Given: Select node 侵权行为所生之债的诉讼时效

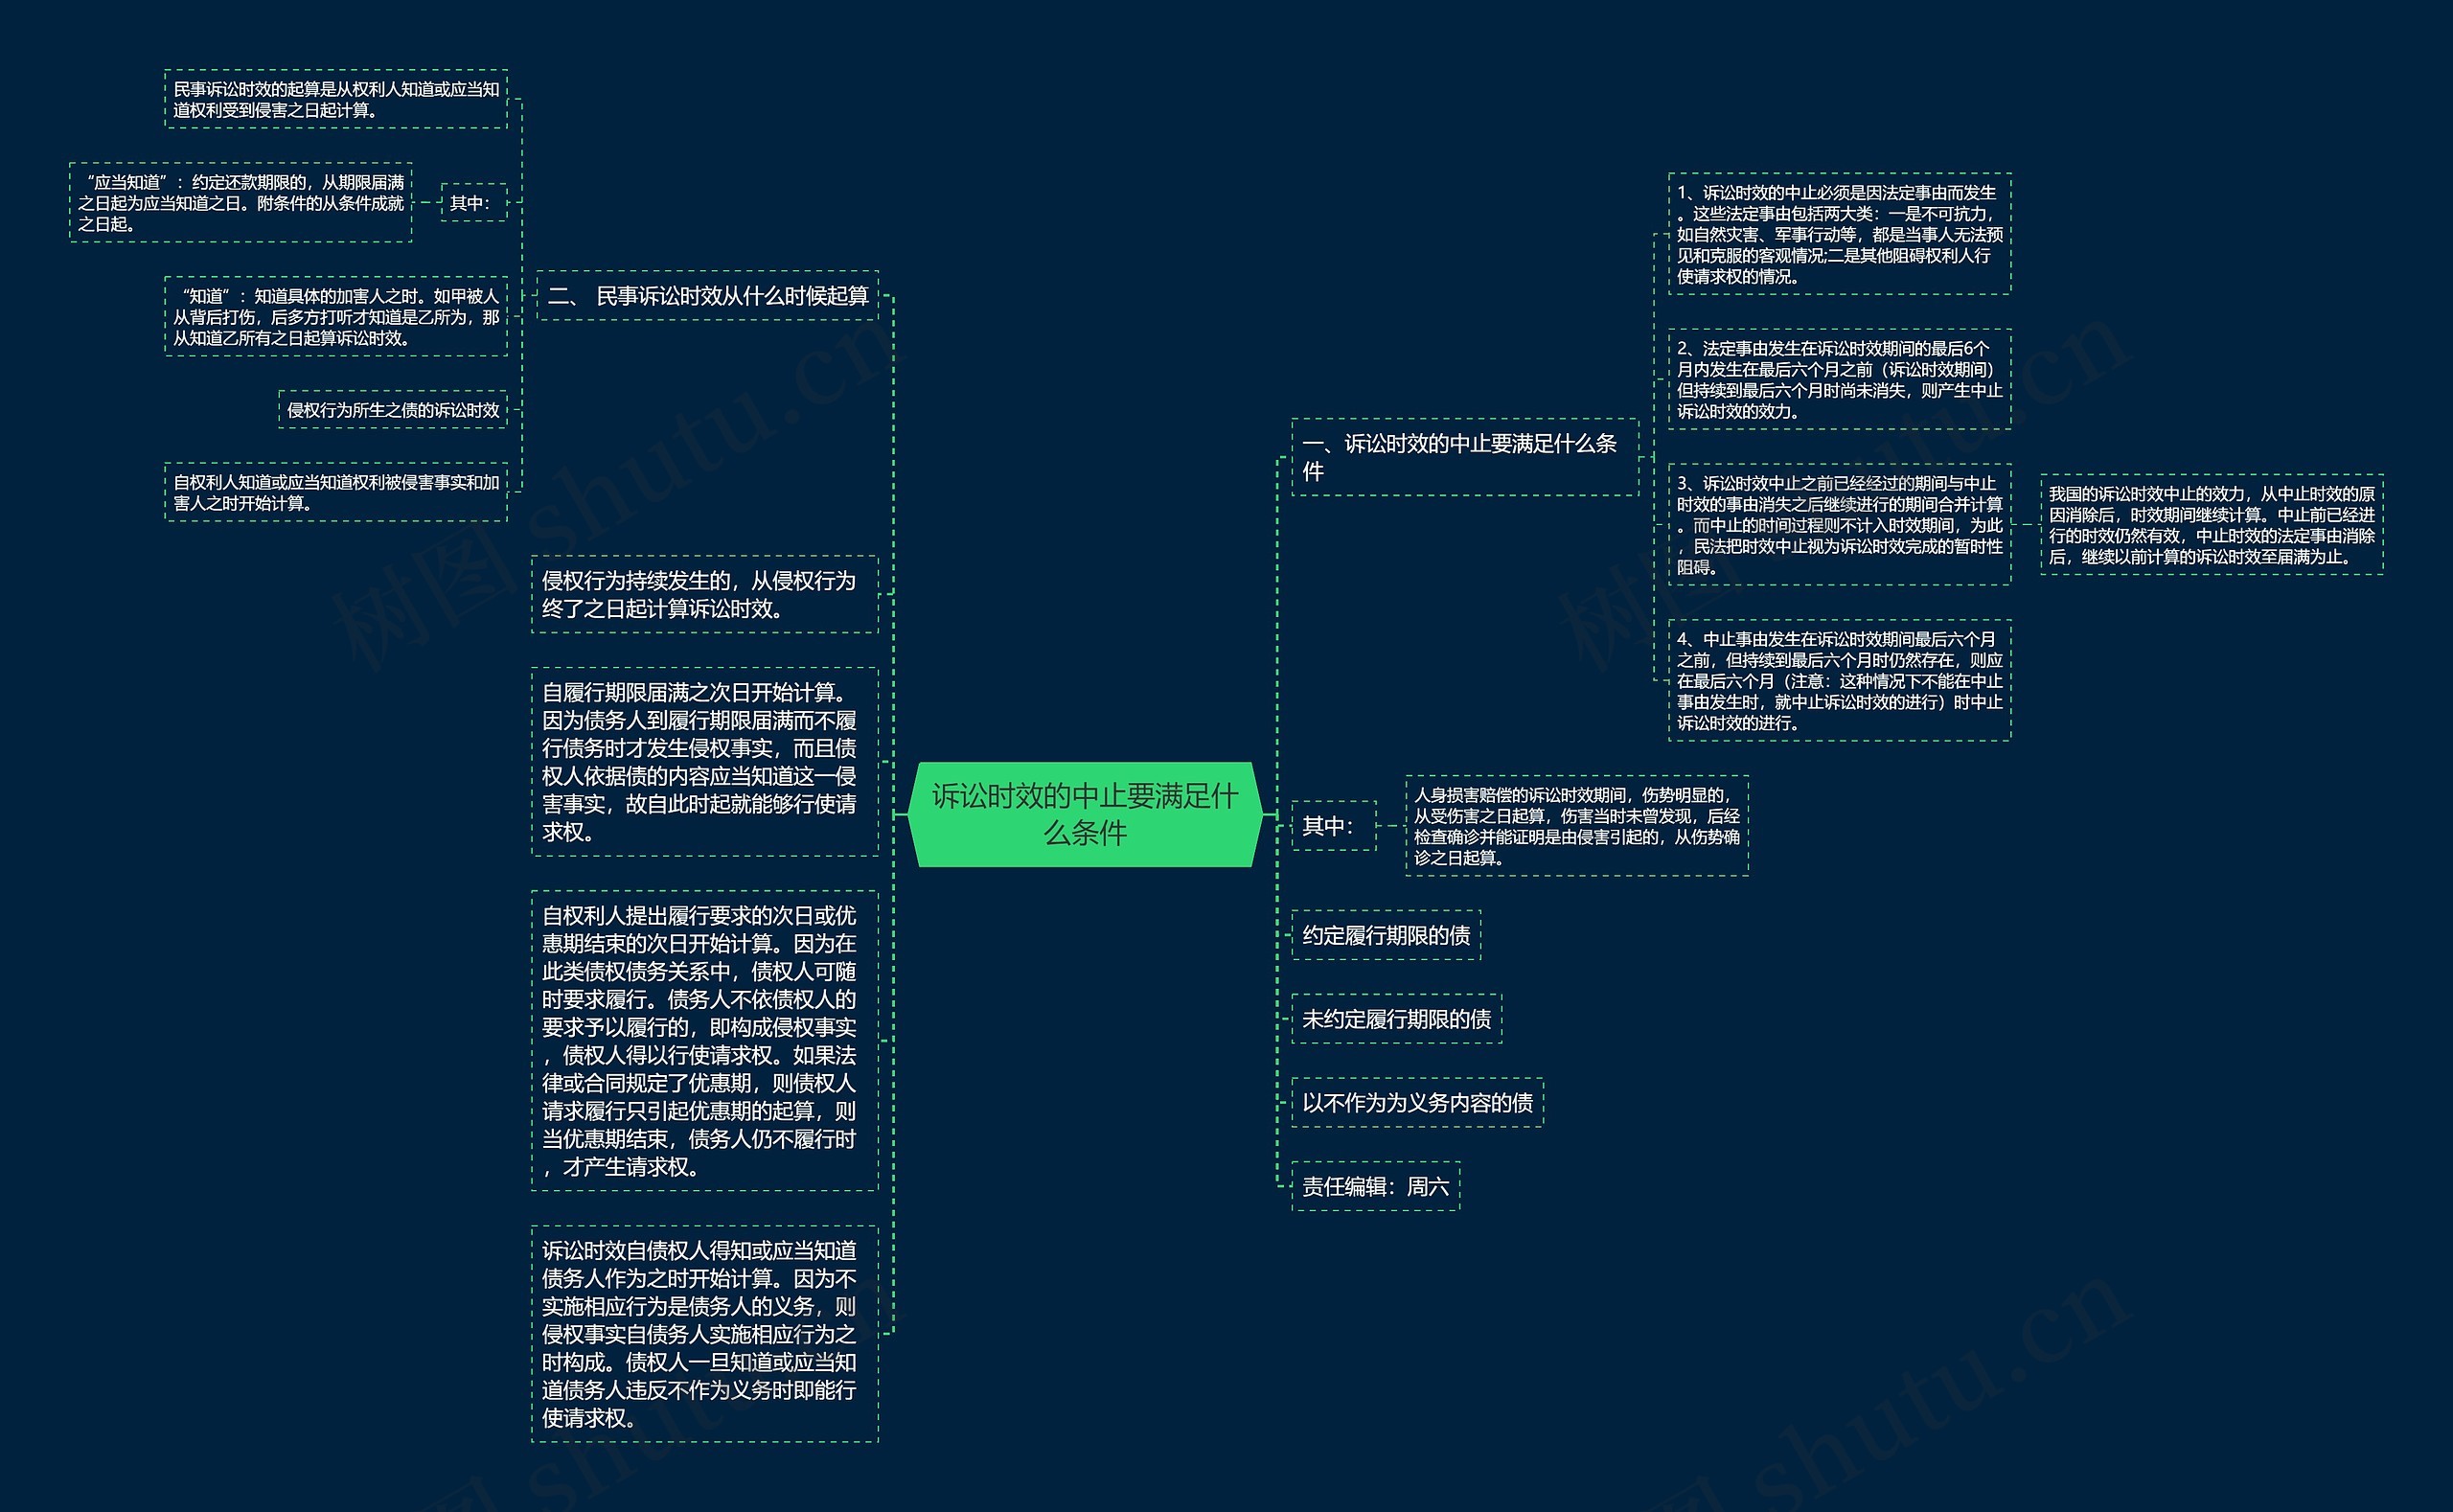Looking at the screenshot, I should tap(393, 410).
